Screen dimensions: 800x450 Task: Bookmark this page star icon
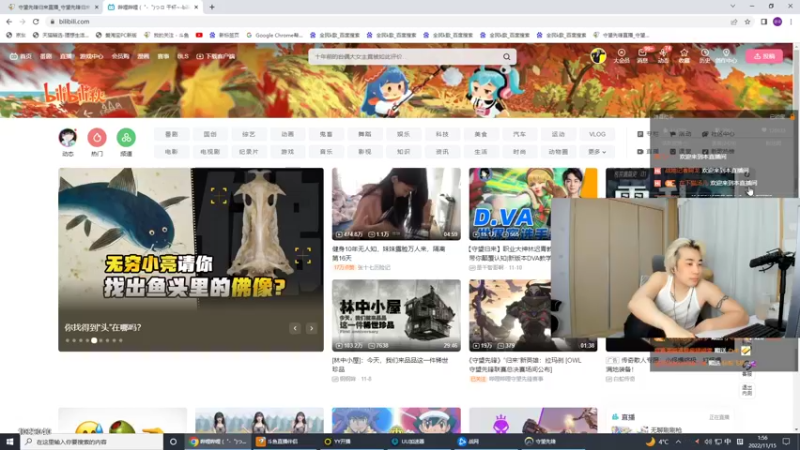coord(747,21)
